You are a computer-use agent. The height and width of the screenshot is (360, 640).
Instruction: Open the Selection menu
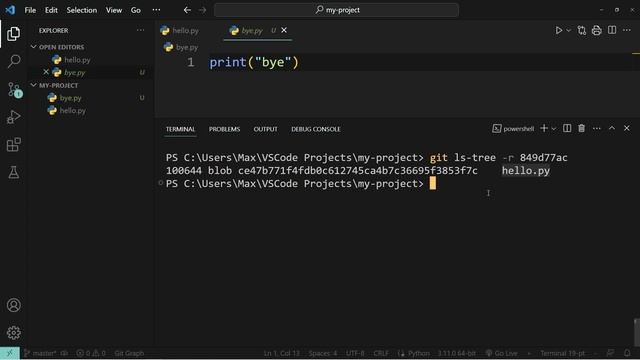[x=82, y=10]
